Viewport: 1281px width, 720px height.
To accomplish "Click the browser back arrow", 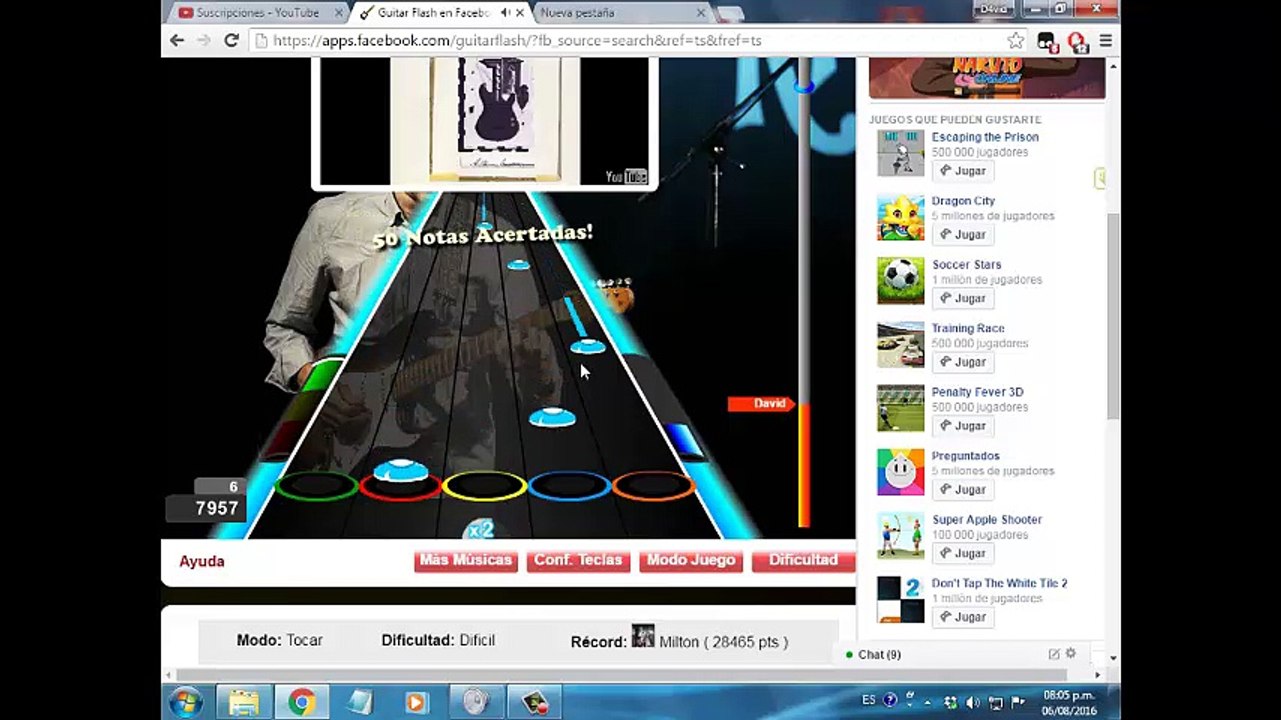I will (177, 41).
